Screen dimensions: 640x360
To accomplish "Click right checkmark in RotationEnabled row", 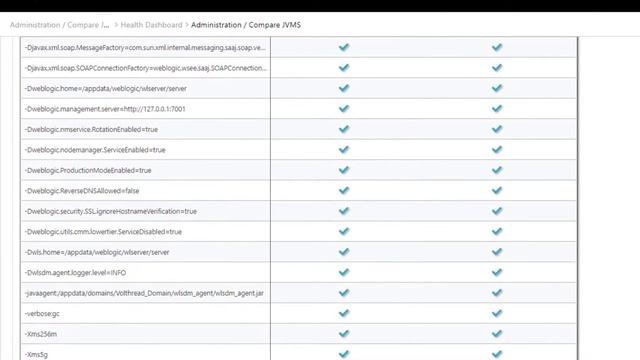I will pyautogui.click(x=497, y=129).
